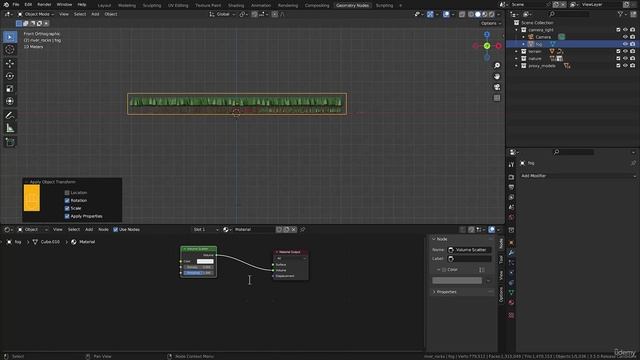Click the pan view hand icon

click(x=497, y=76)
